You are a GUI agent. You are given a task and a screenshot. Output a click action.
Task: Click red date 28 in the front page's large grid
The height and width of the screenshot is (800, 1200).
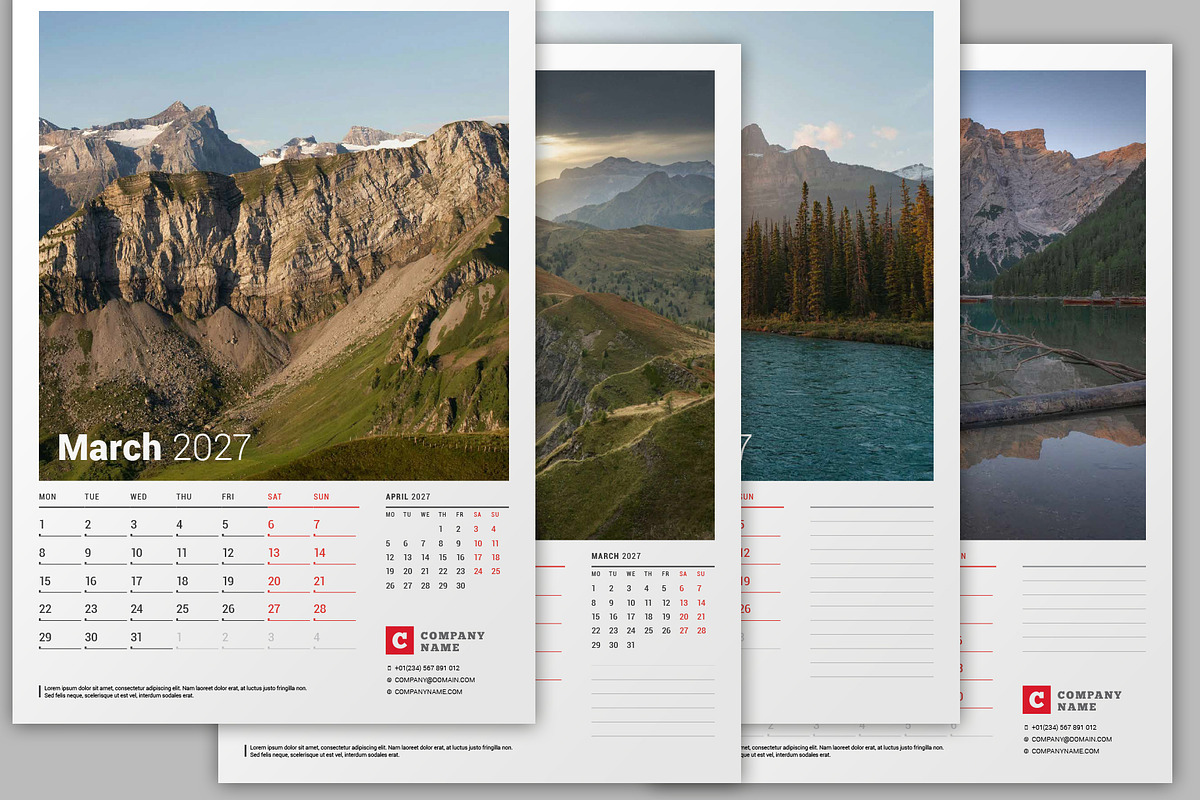pyautogui.click(x=320, y=609)
